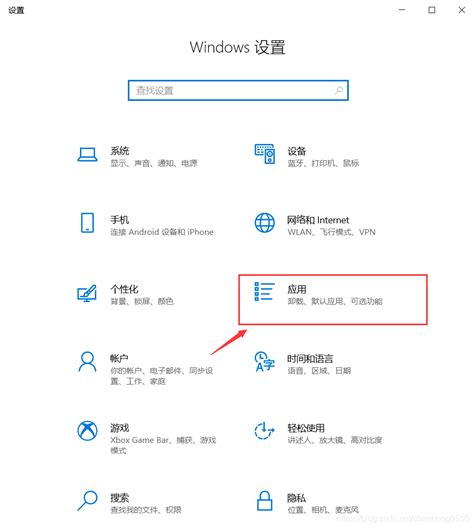Open the 游戏 Xbox icon
Image resolution: width=474 pixels, height=528 pixels.
[88, 431]
